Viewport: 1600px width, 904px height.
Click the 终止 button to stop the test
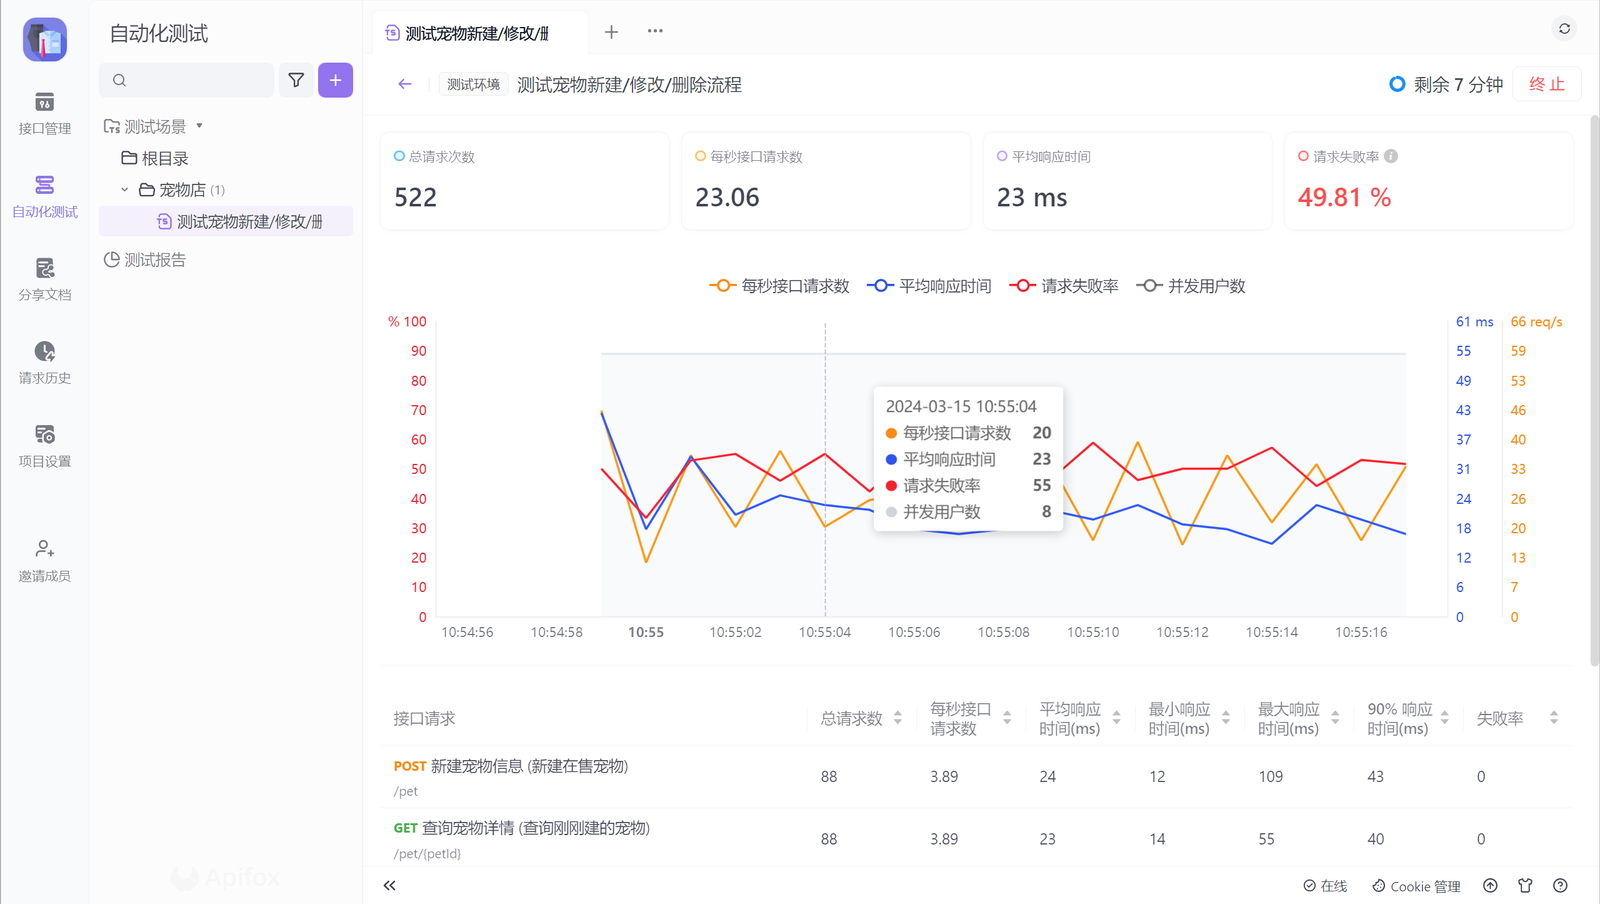(1546, 84)
